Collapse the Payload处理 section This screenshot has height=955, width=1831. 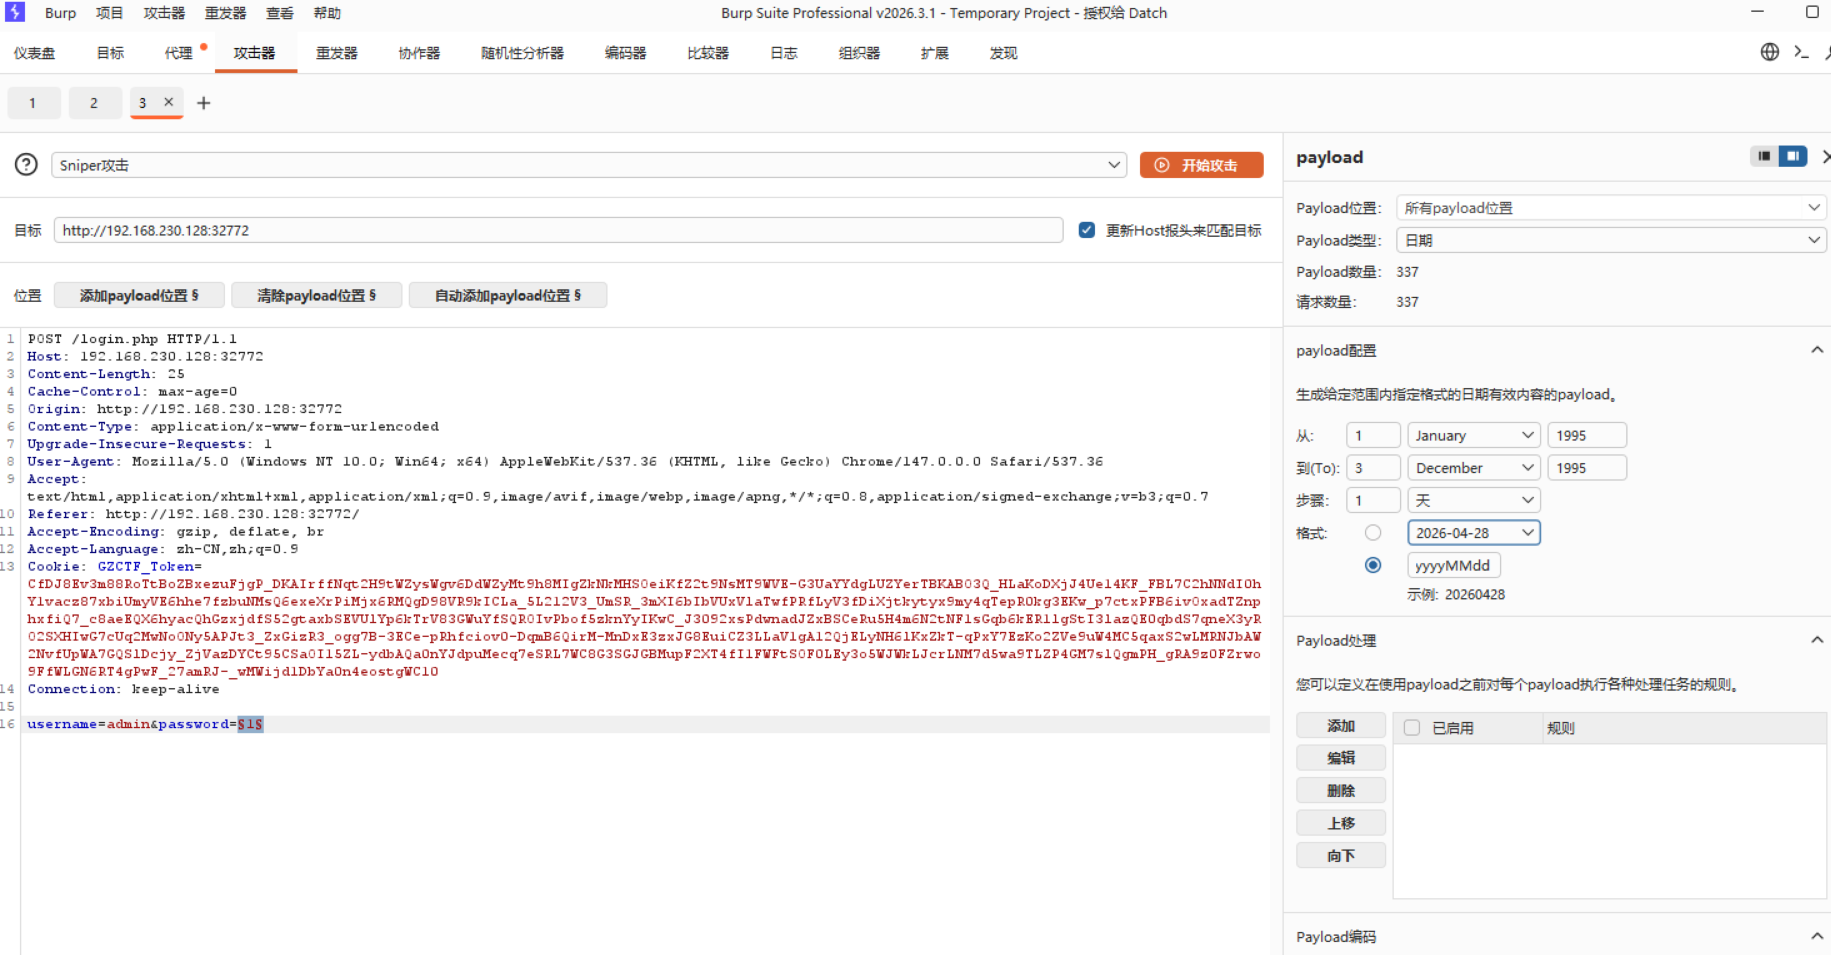[x=1817, y=640]
